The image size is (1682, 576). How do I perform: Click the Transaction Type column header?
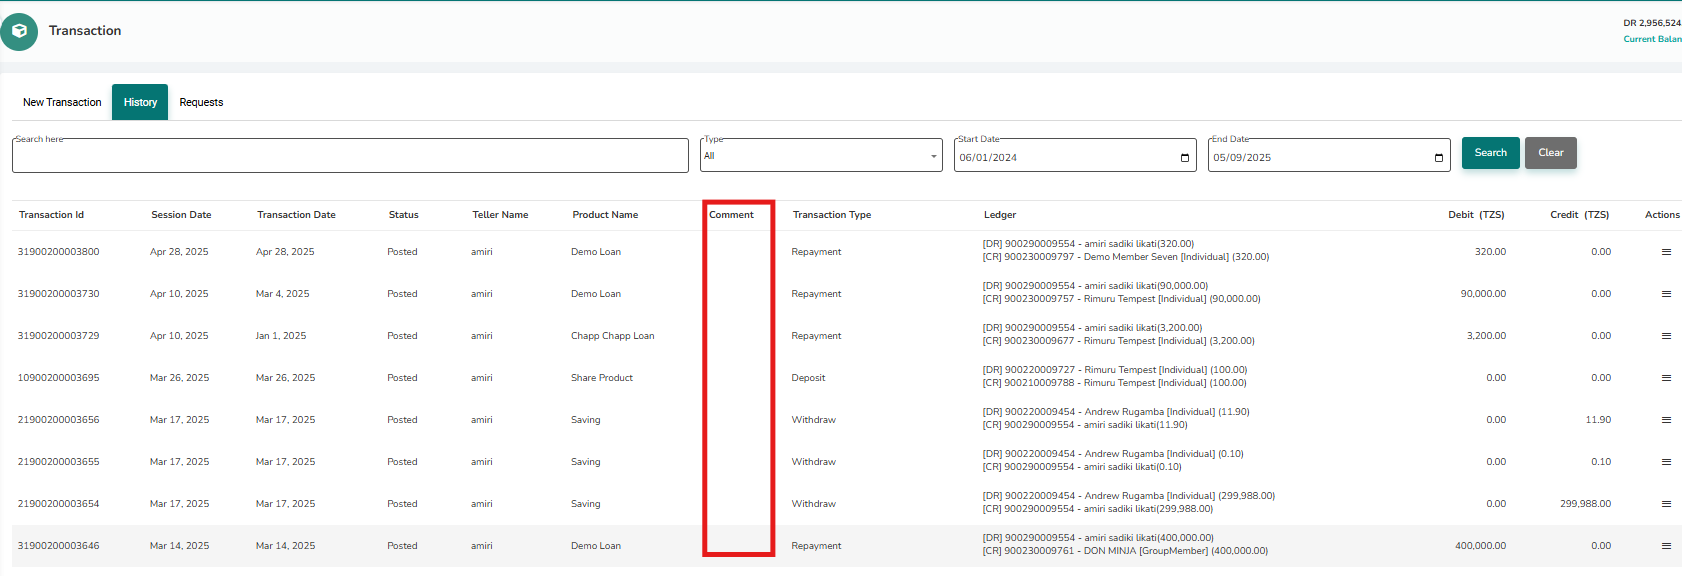click(832, 215)
